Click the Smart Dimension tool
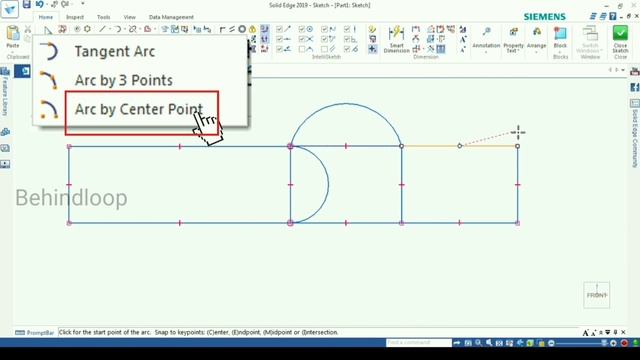 point(396,39)
